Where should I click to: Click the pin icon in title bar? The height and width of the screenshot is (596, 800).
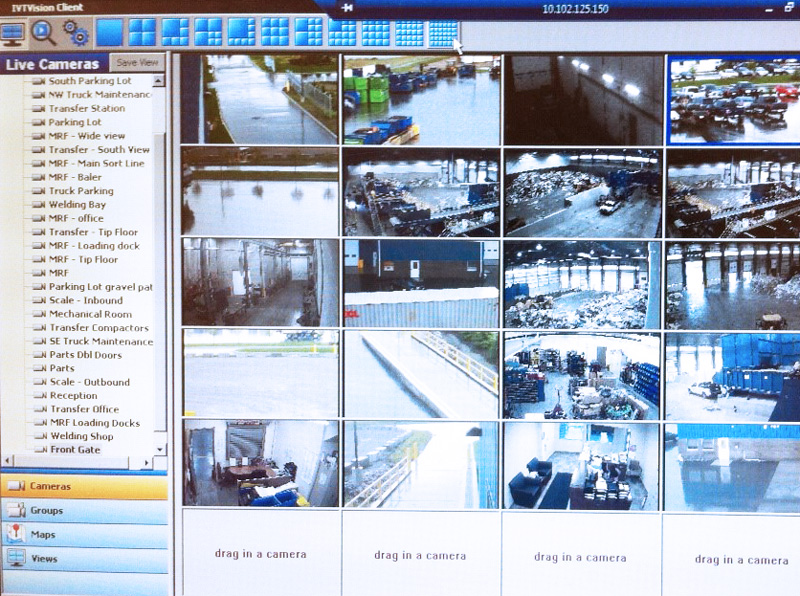click(x=346, y=7)
